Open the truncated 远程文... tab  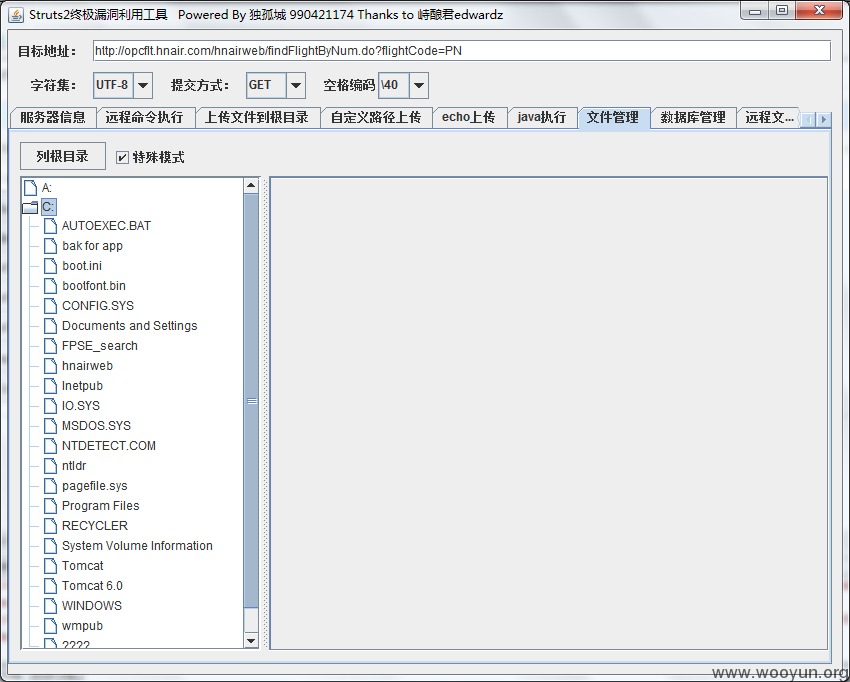click(769, 118)
